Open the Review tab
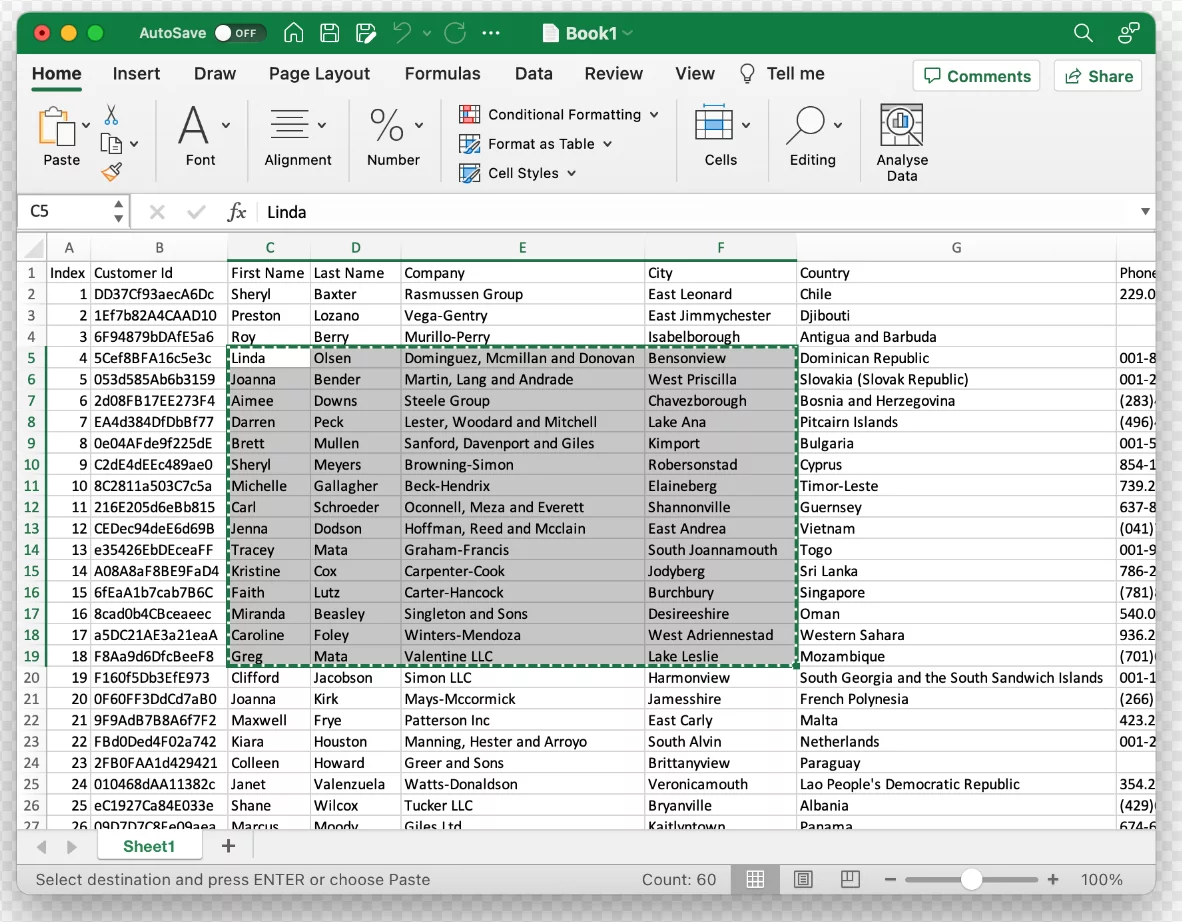 (x=614, y=74)
